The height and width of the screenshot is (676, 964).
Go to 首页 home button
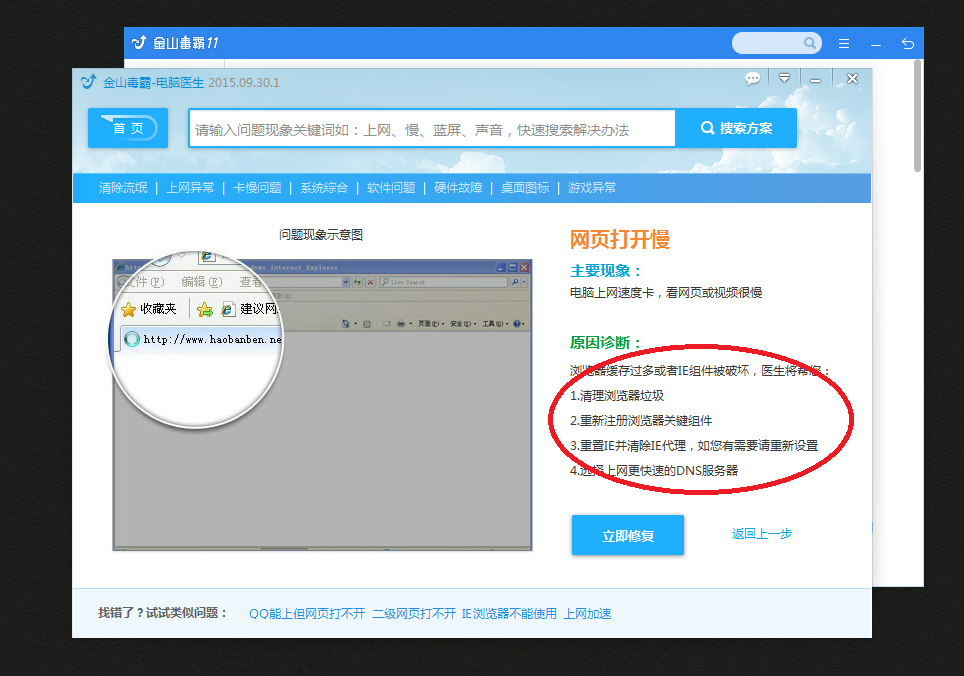coord(128,128)
